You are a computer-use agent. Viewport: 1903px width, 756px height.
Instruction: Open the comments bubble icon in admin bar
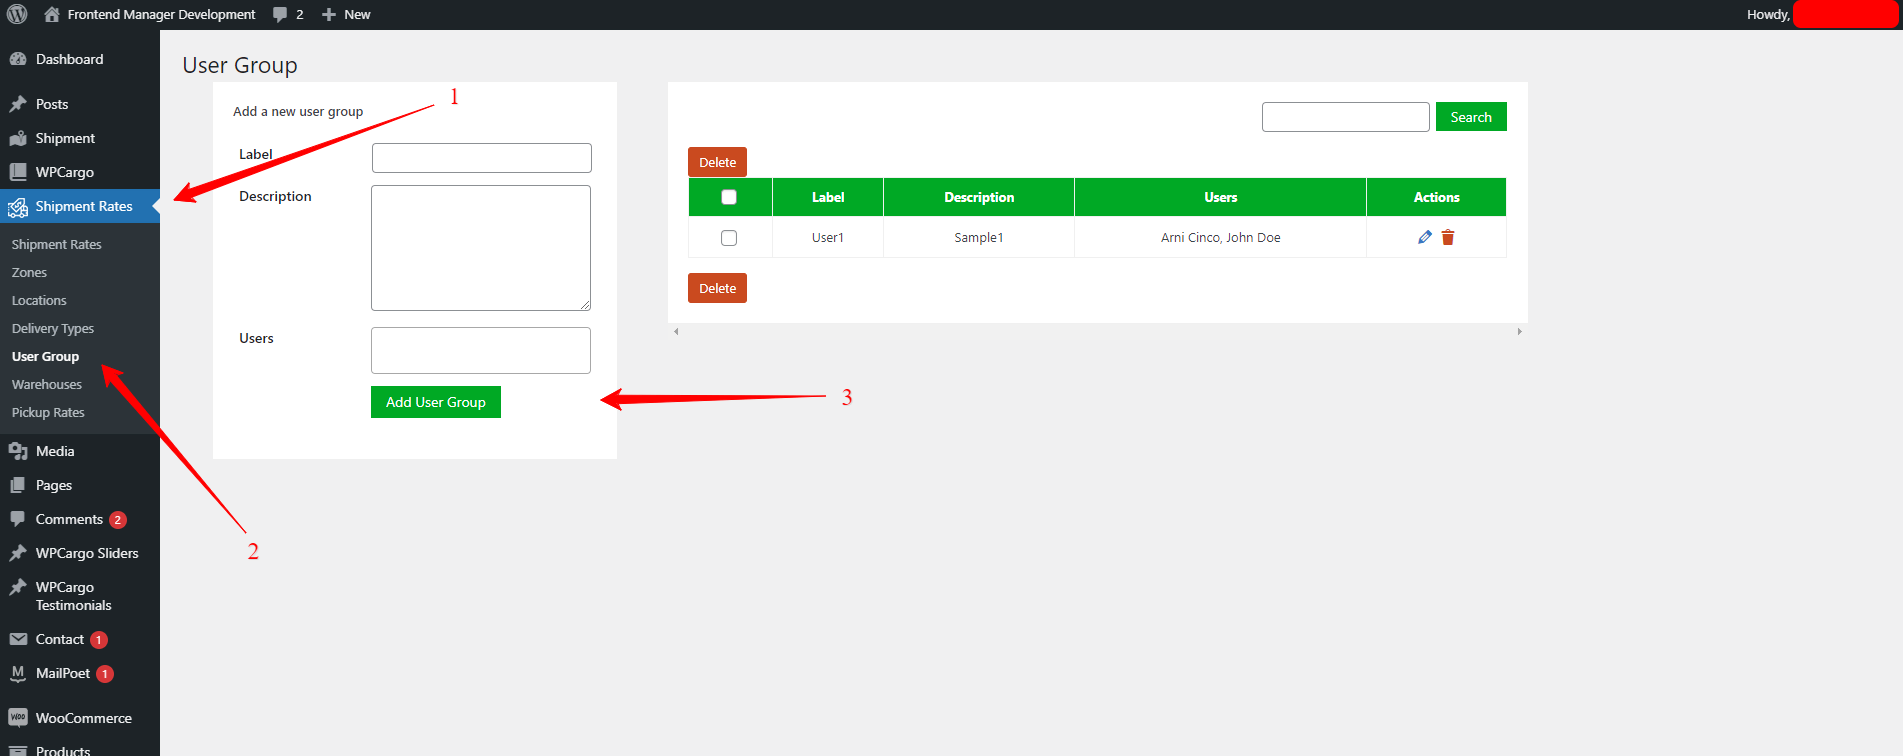tap(280, 14)
